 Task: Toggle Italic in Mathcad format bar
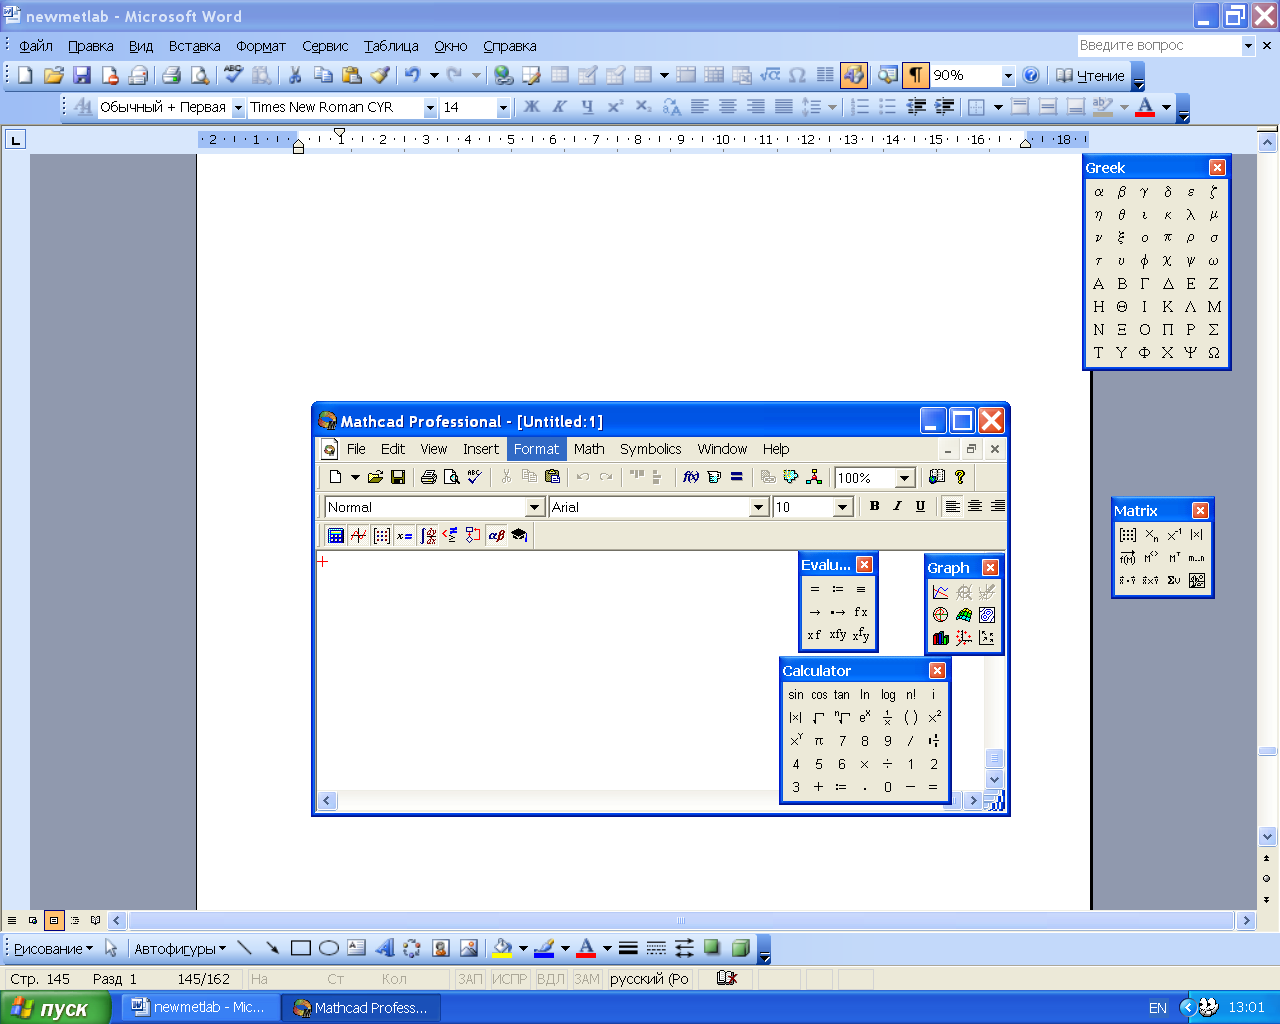click(x=898, y=507)
